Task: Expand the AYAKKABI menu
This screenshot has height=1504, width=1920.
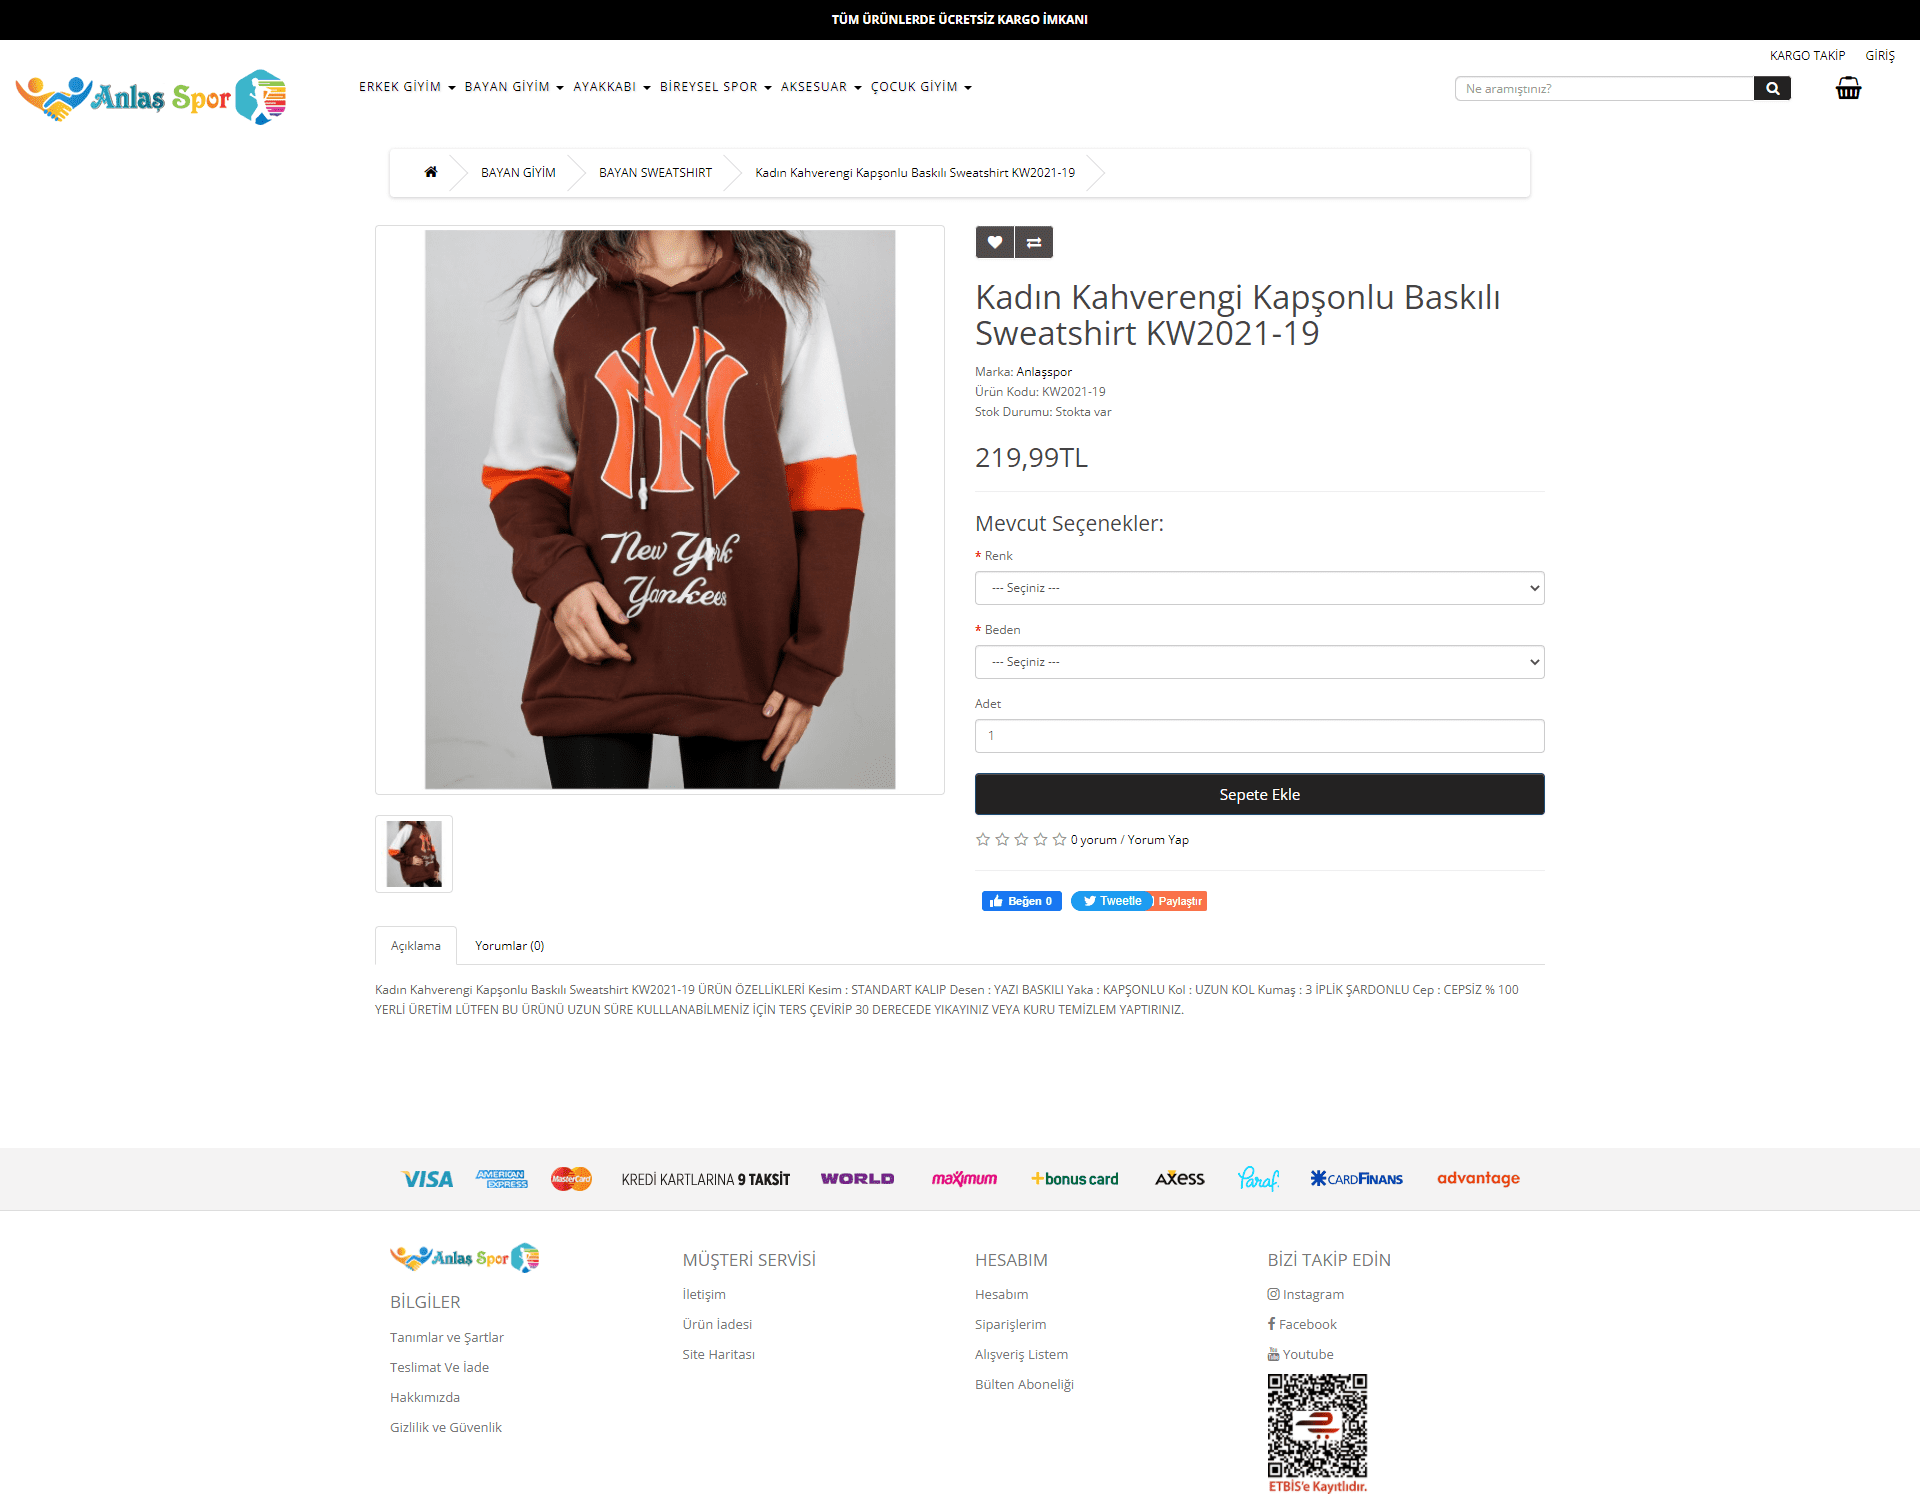Action: coord(612,87)
